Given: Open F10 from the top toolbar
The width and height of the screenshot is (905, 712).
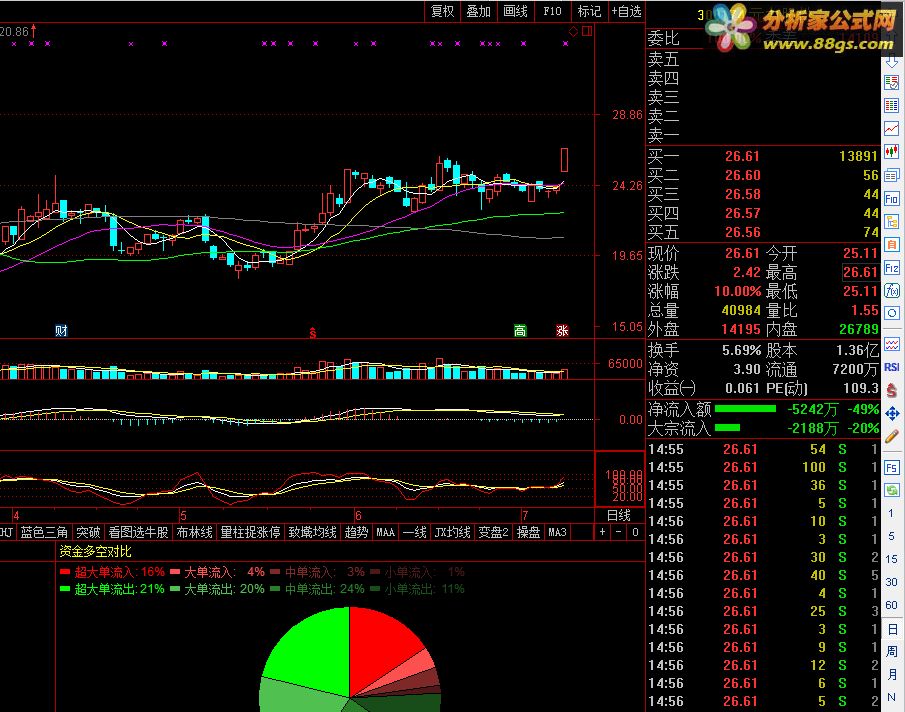Looking at the screenshot, I should click(x=552, y=11).
